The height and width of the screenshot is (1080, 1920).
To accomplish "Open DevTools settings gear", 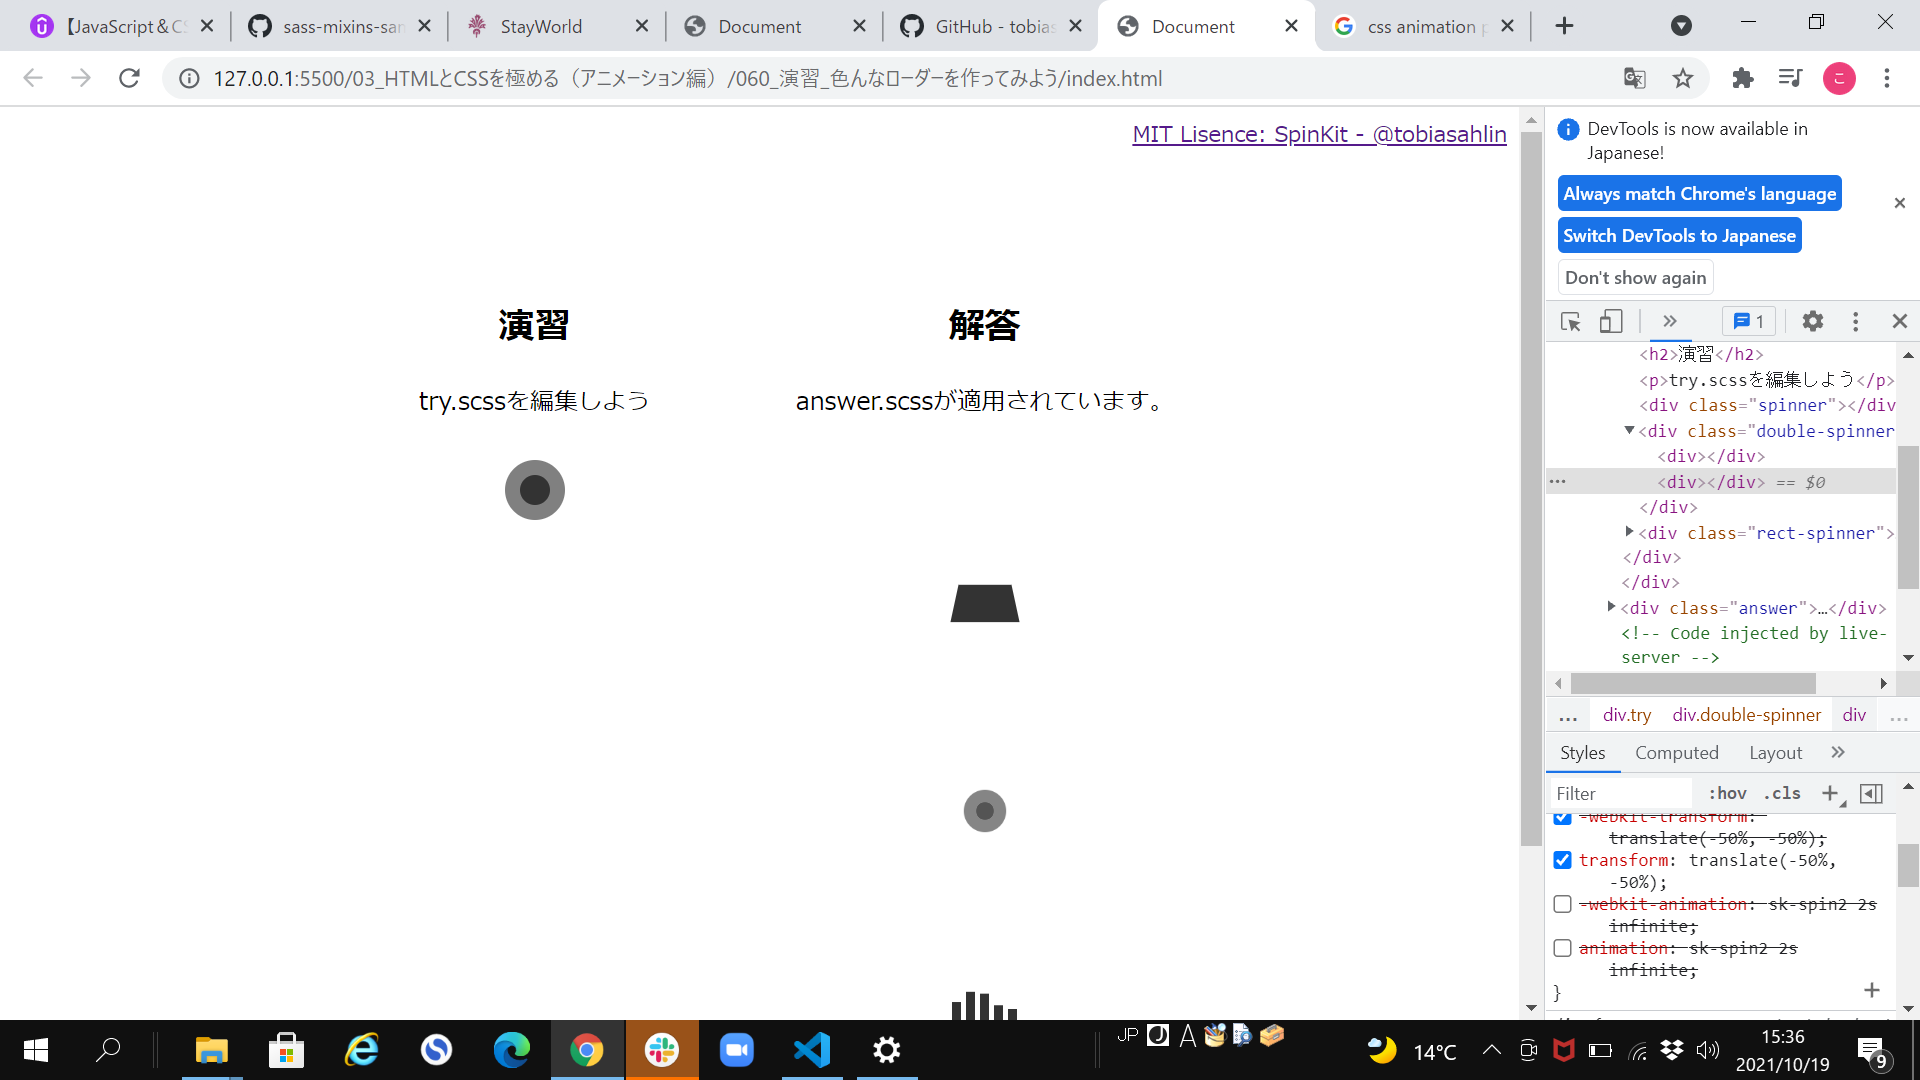I will pos(1812,321).
